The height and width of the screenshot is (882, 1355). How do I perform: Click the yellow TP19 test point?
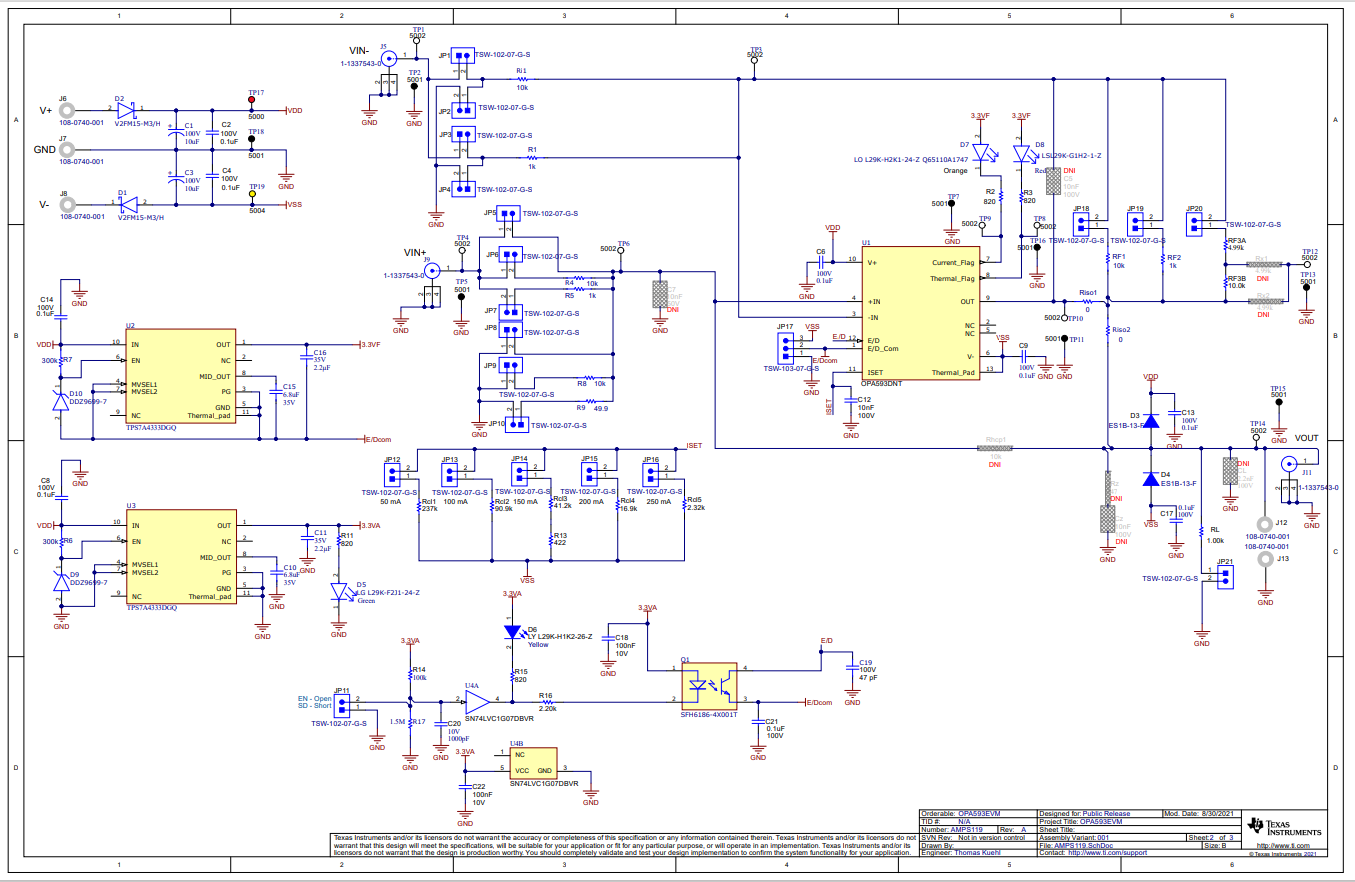click(251, 196)
